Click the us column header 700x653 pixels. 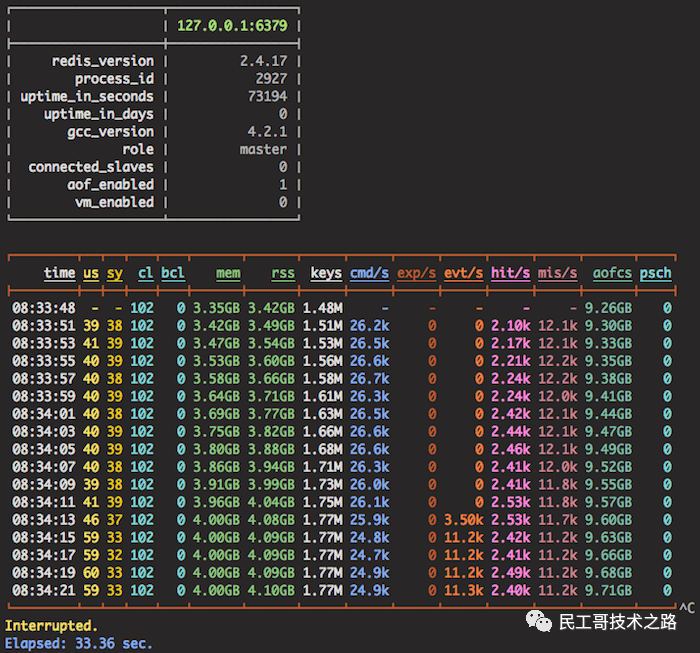click(91, 273)
